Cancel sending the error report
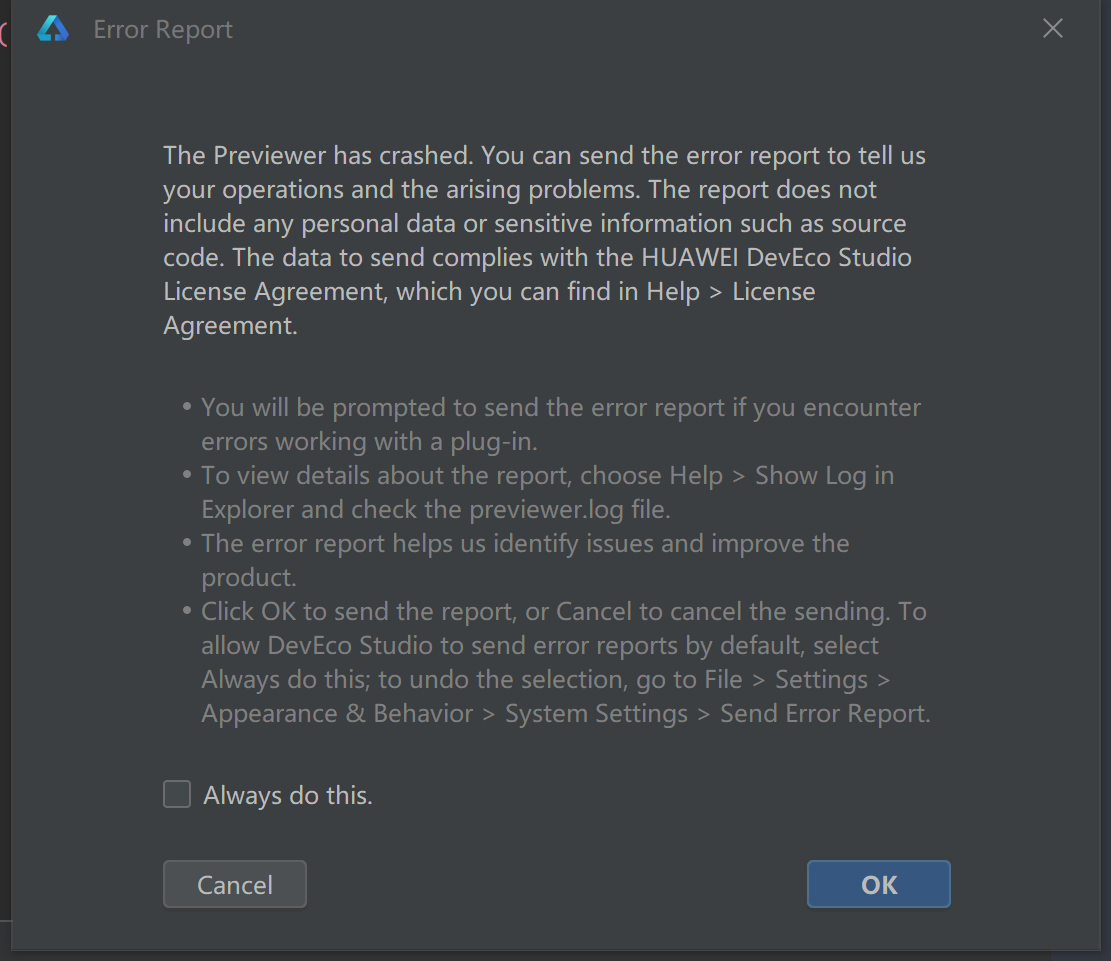This screenshot has height=961, width=1111. 235,884
